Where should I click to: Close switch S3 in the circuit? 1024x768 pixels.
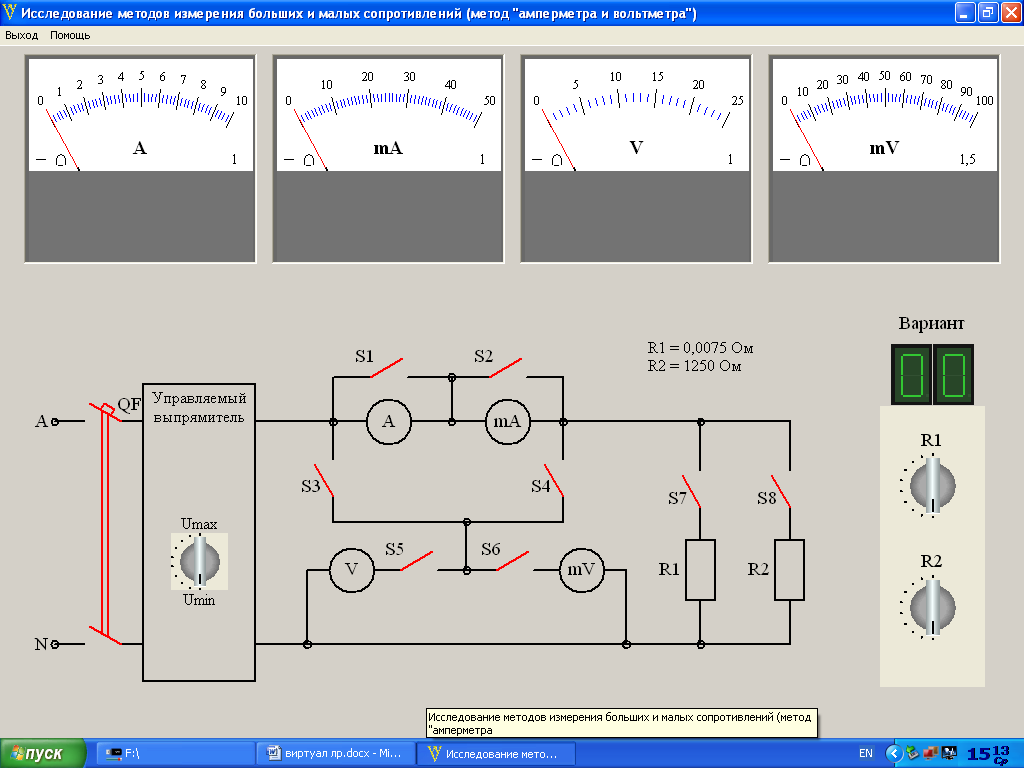pos(324,481)
